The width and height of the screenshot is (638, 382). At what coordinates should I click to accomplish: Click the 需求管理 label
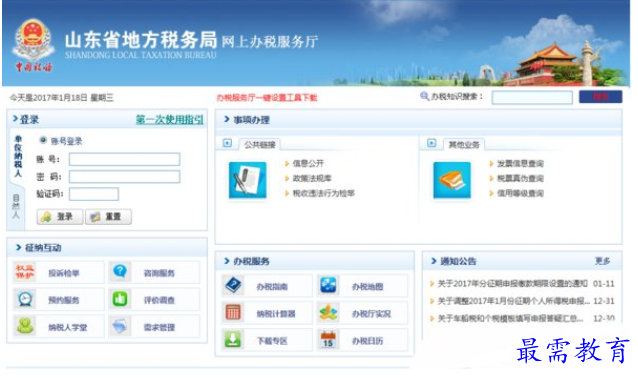159,327
